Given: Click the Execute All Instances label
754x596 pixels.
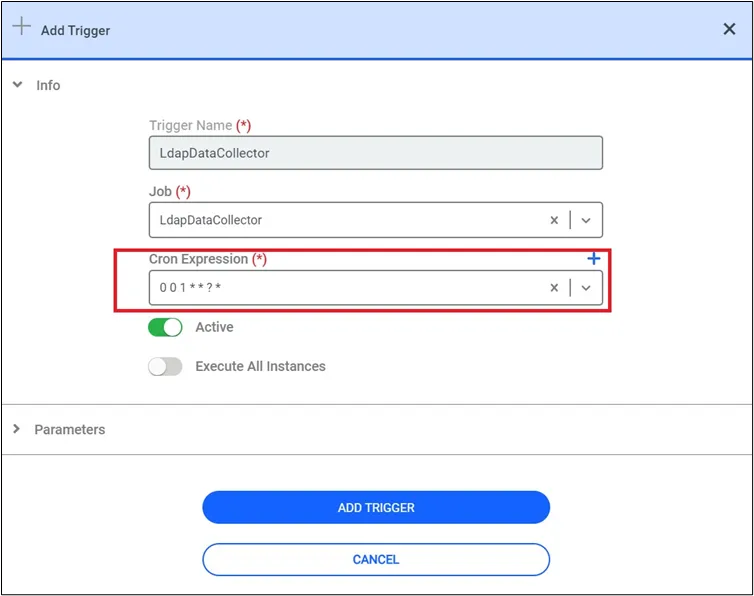Looking at the screenshot, I should tap(260, 367).
